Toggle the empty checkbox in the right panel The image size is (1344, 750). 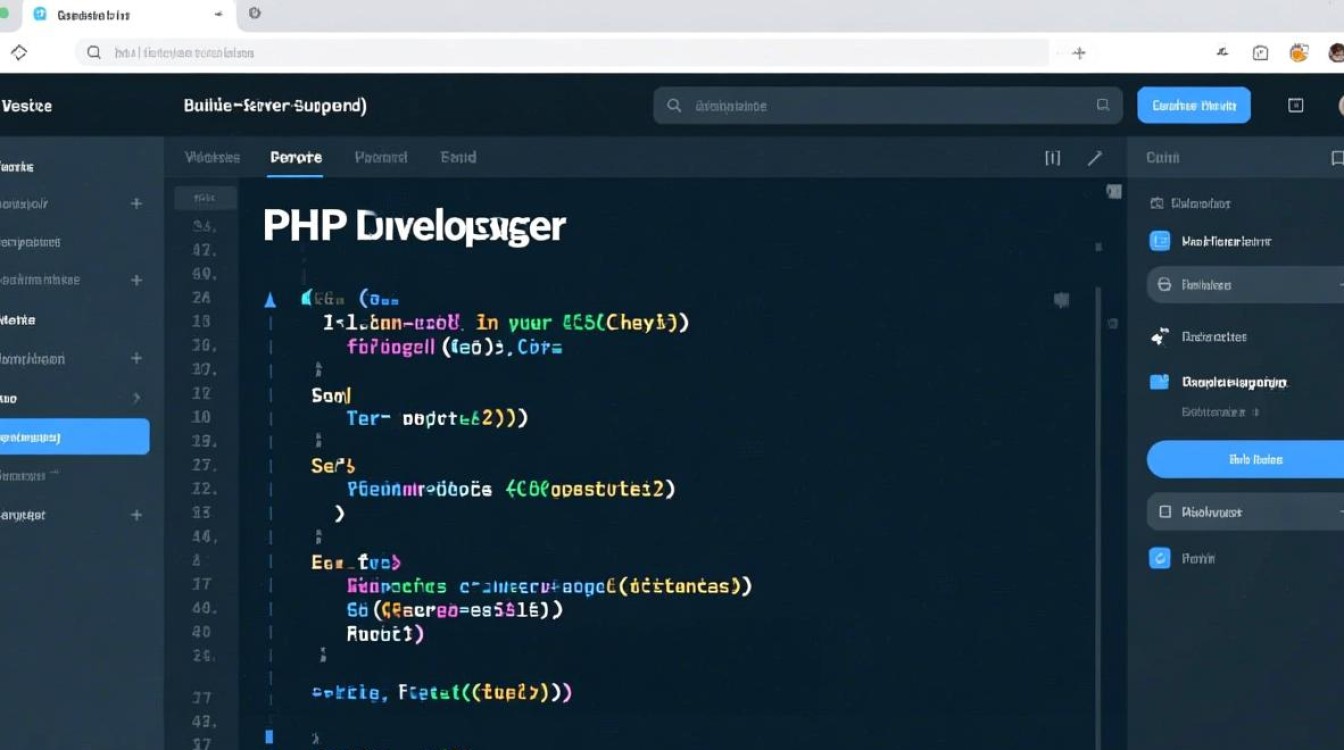coord(1164,512)
